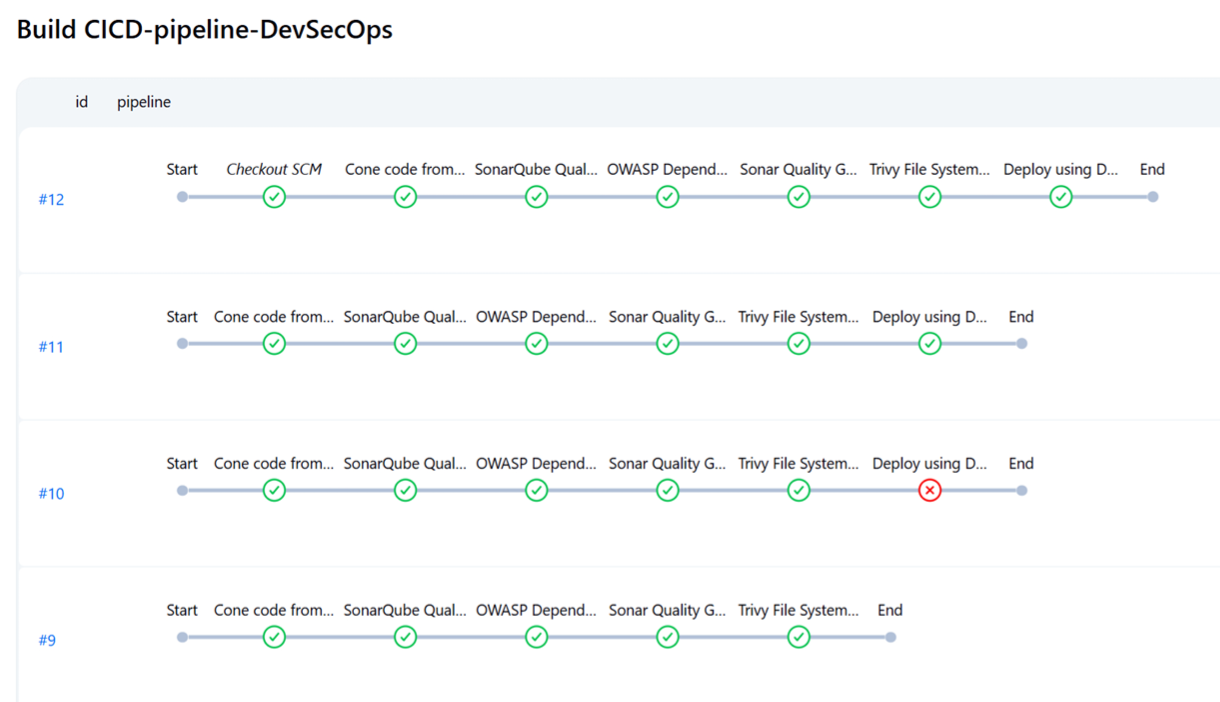Click the End node of build #9
Screen dimensions: 1220x702
coord(890,637)
